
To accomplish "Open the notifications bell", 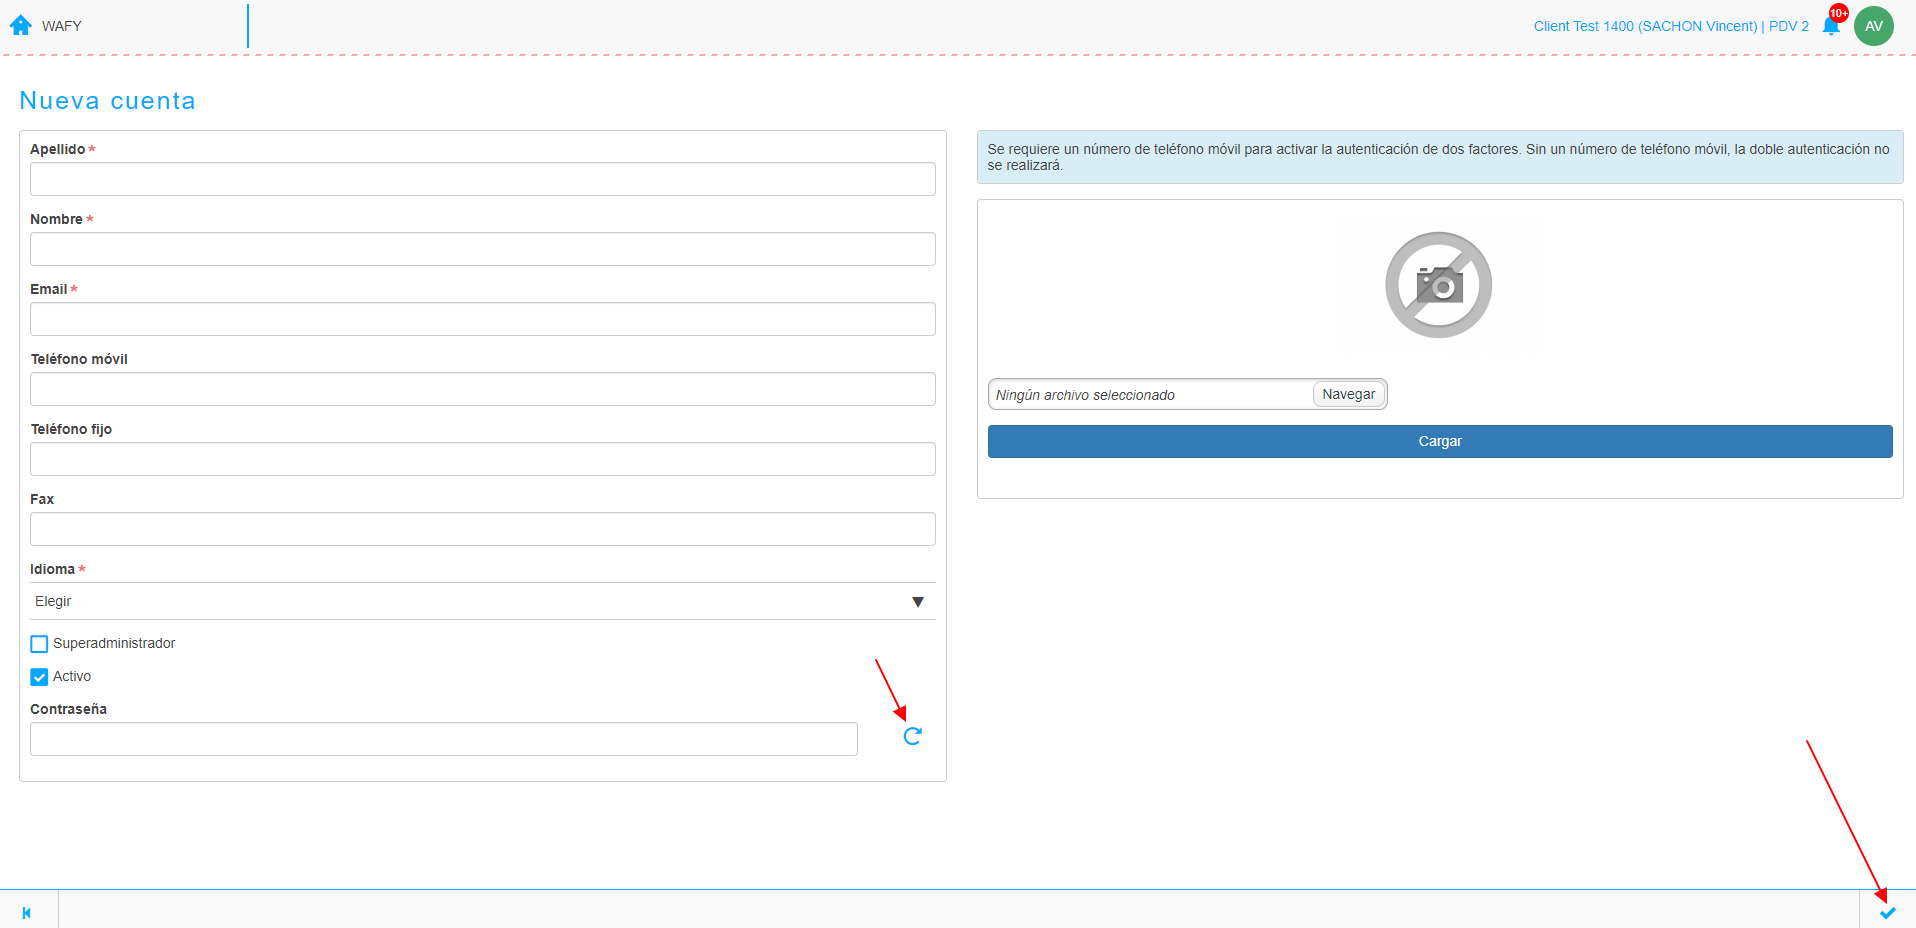I will 1831,26.
